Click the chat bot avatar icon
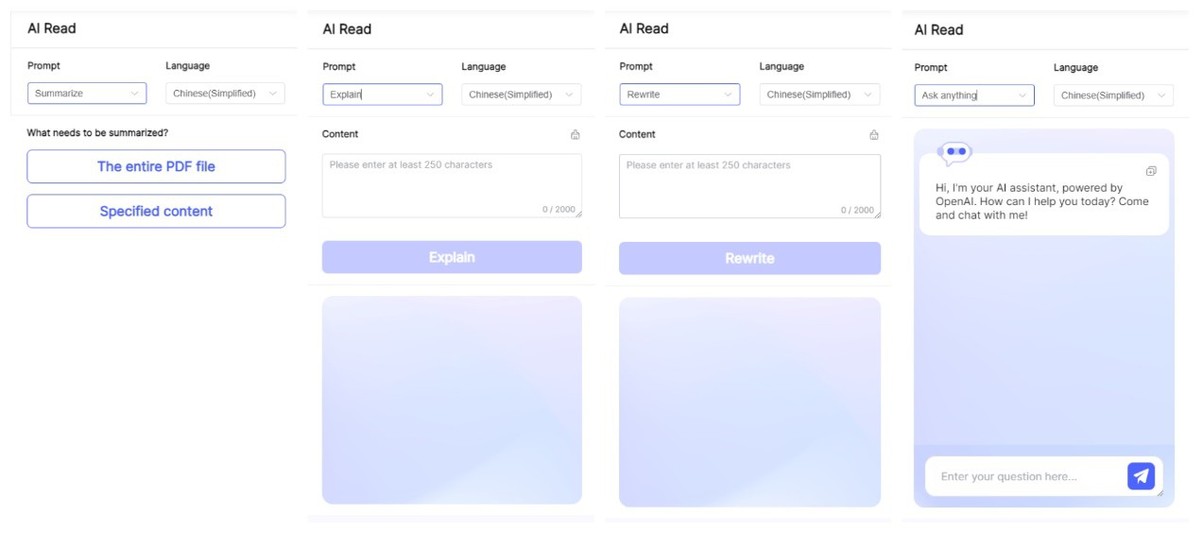The height and width of the screenshot is (533, 1199). pos(956,152)
